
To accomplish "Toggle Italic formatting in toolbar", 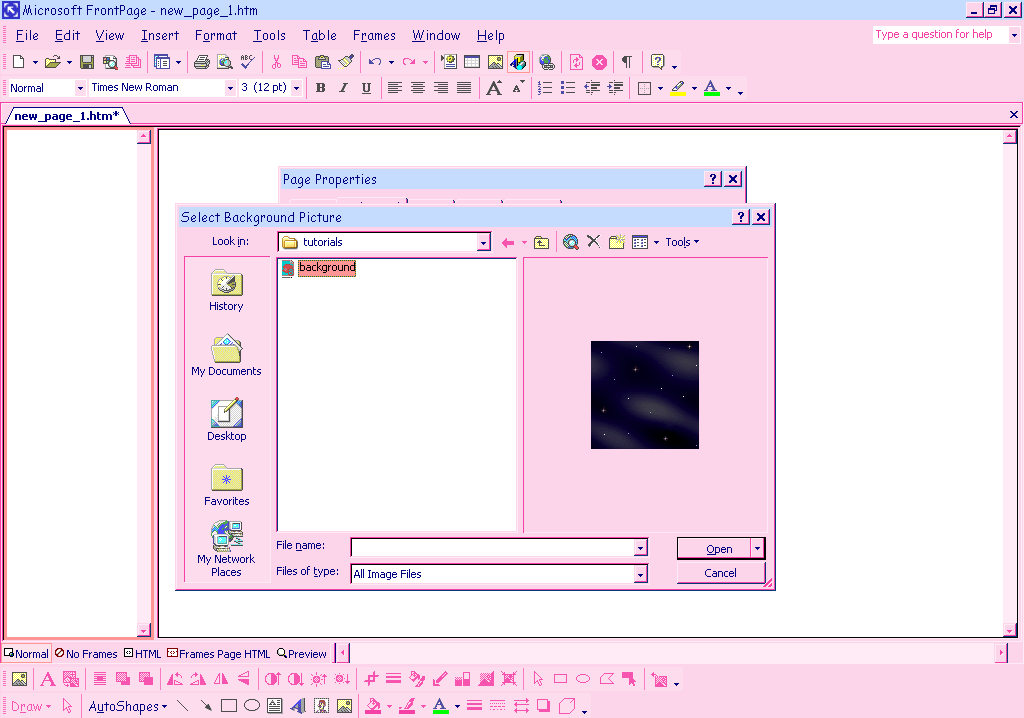I will 343,88.
